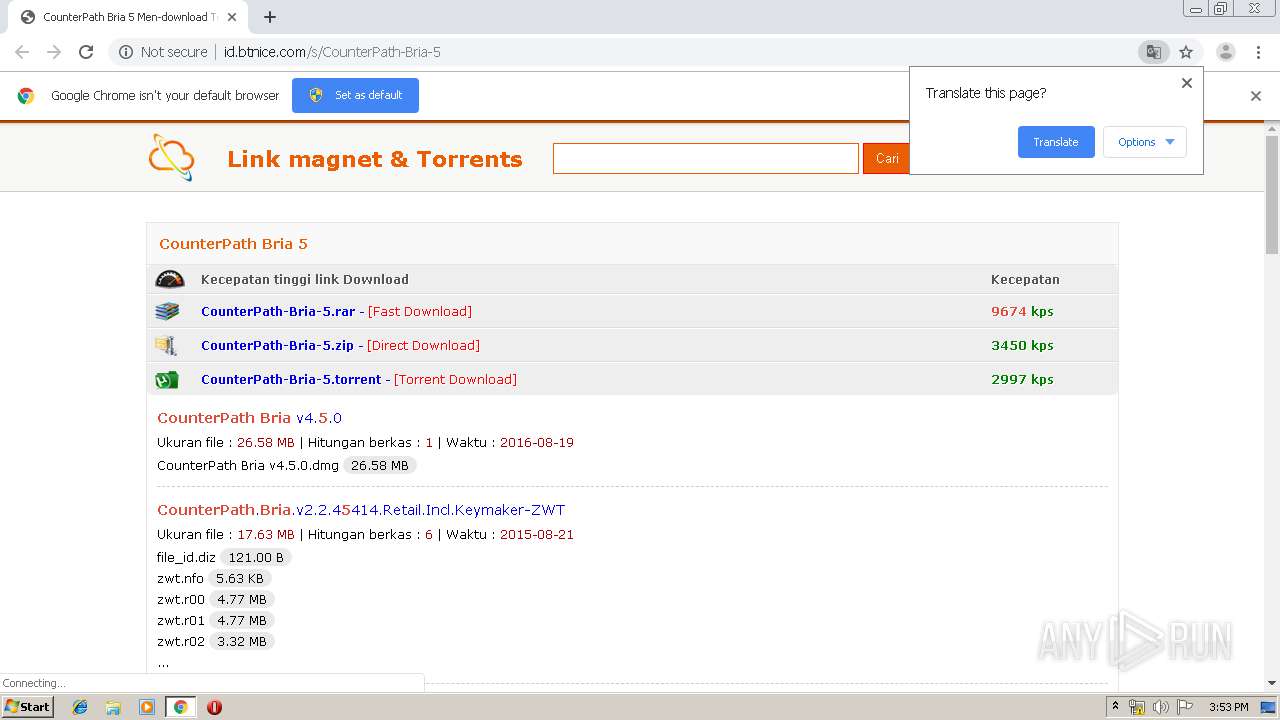Show hidden tray icons arrow
The image size is (1280, 720).
[1115, 707]
